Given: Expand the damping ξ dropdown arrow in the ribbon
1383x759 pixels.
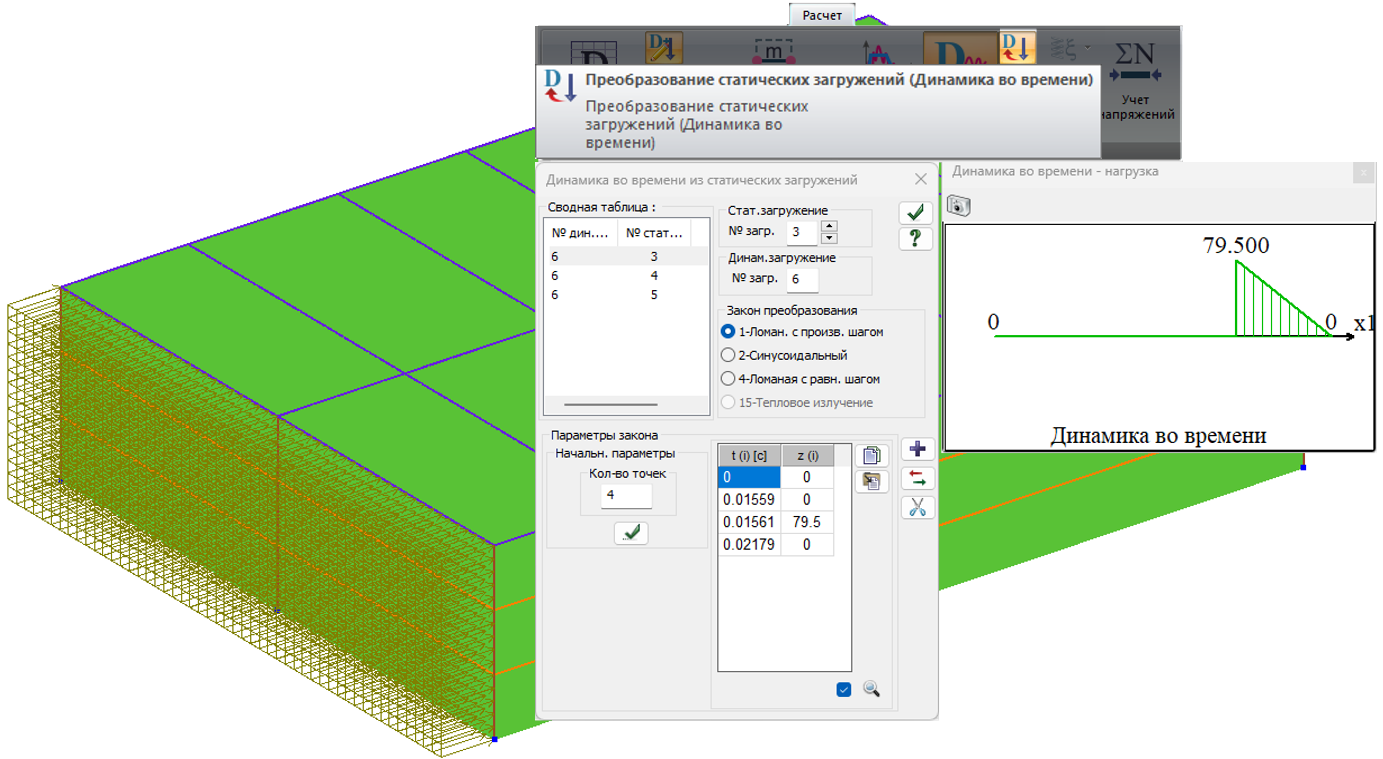Looking at the screenshot, I should click(1089, 46).
